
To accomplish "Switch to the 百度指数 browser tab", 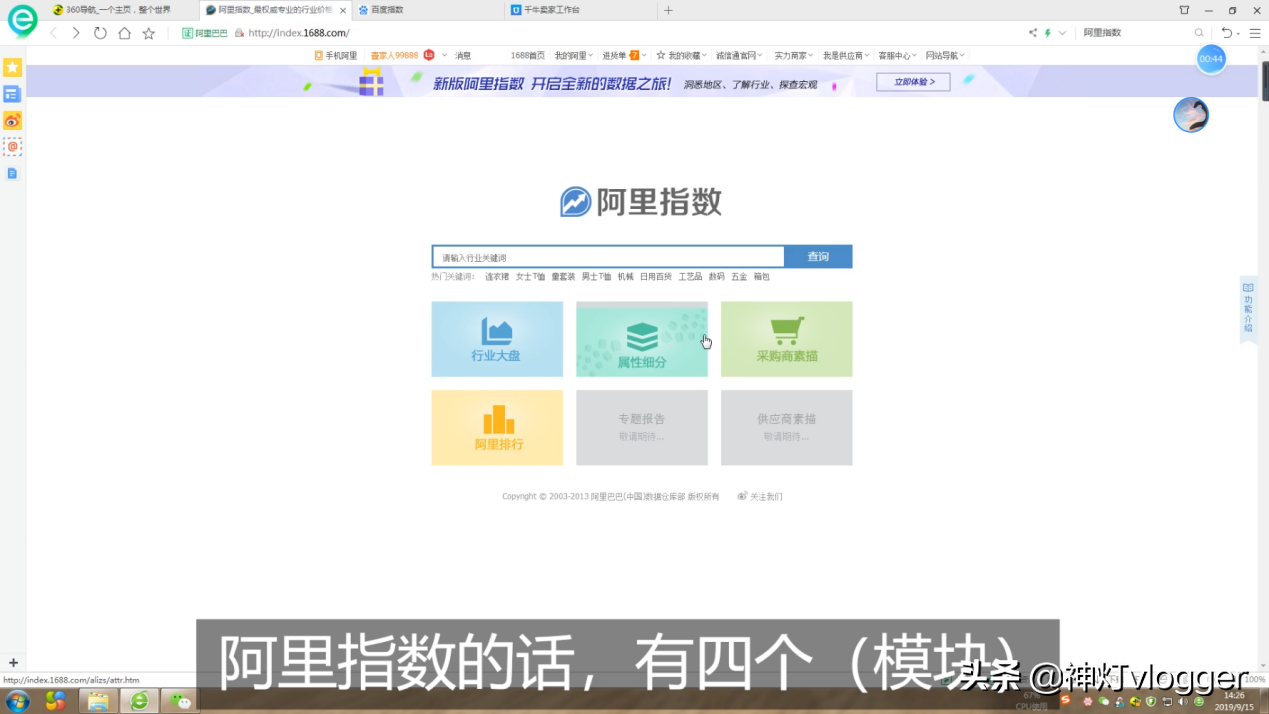I will pos(387,10).
